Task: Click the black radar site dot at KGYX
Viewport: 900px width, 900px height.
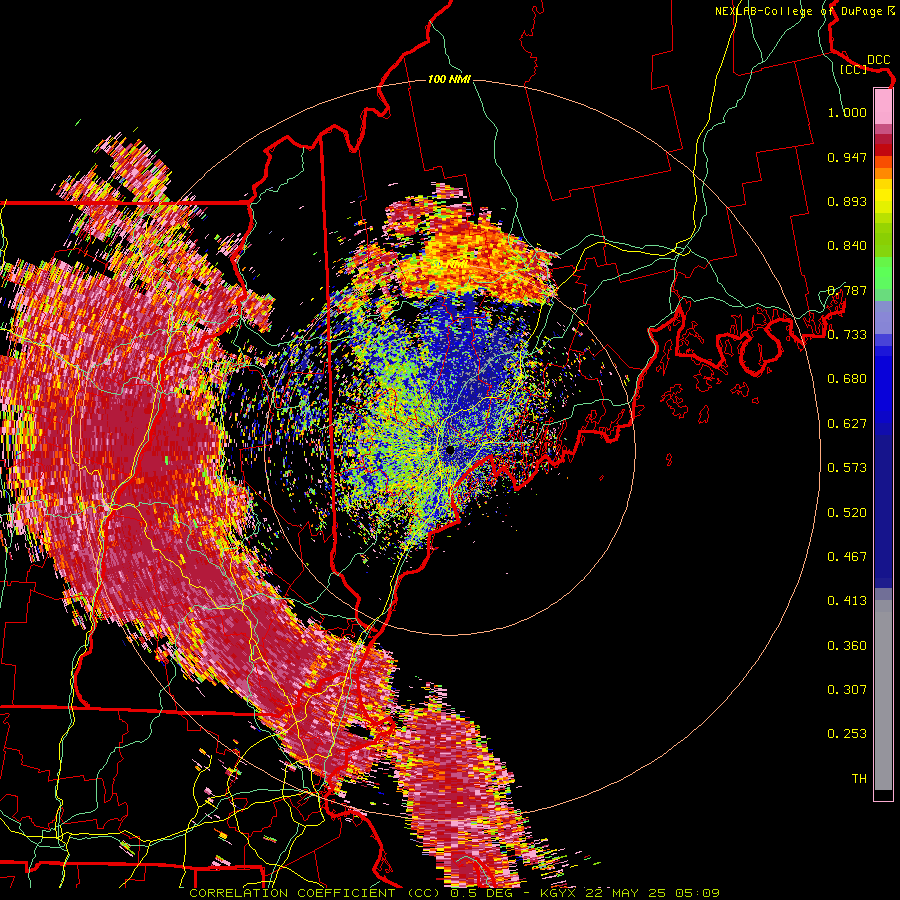Action: point(451,450)
